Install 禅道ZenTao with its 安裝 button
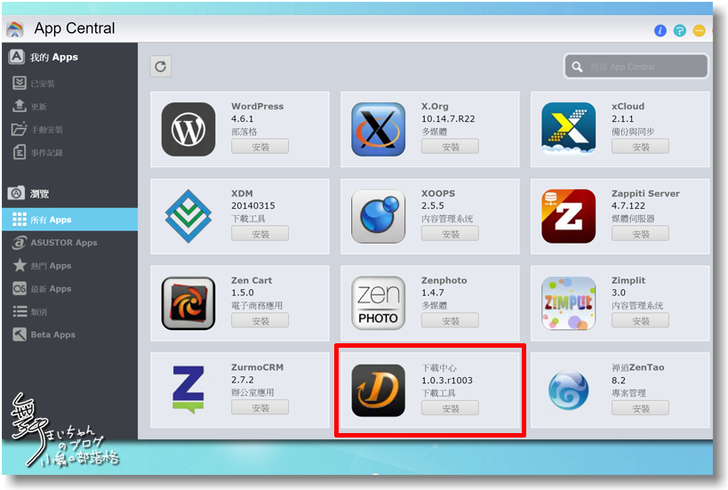The image size is (728, 490). pos(640,408)
